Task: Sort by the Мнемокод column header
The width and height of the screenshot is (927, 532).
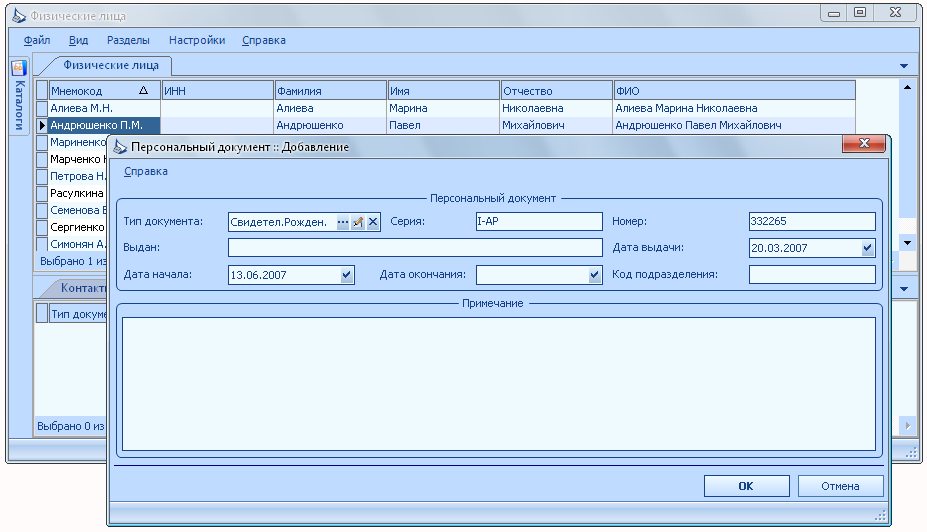Action: click(104, 90)
